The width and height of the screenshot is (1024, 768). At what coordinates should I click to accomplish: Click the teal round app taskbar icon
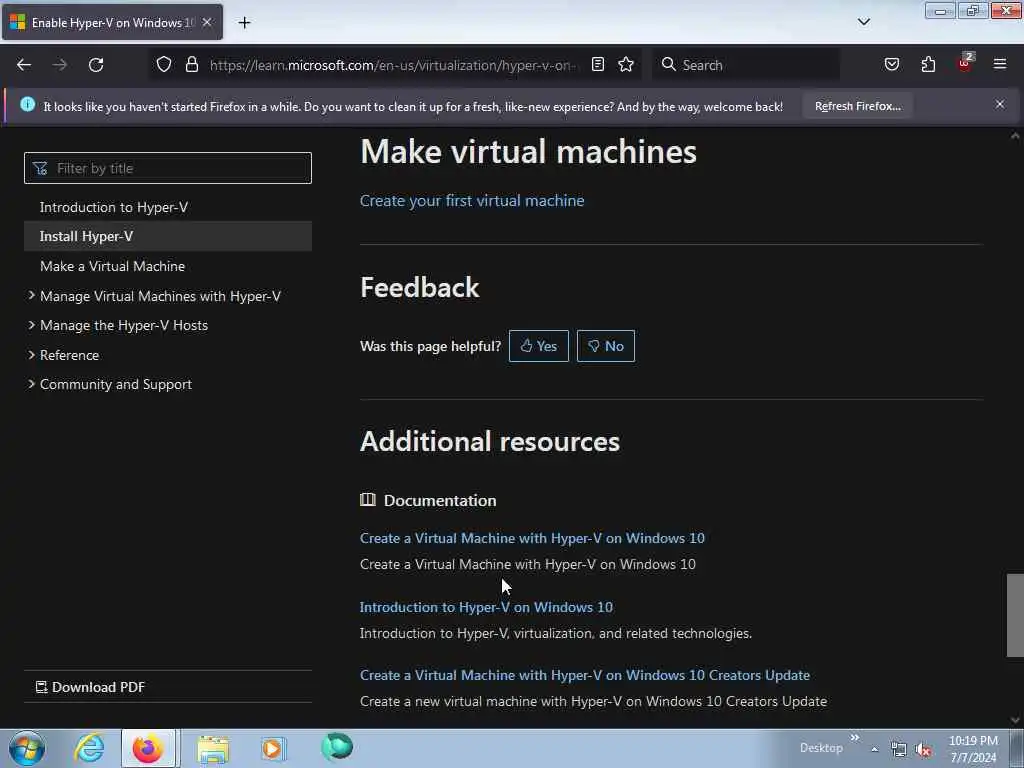click(337, 746)
